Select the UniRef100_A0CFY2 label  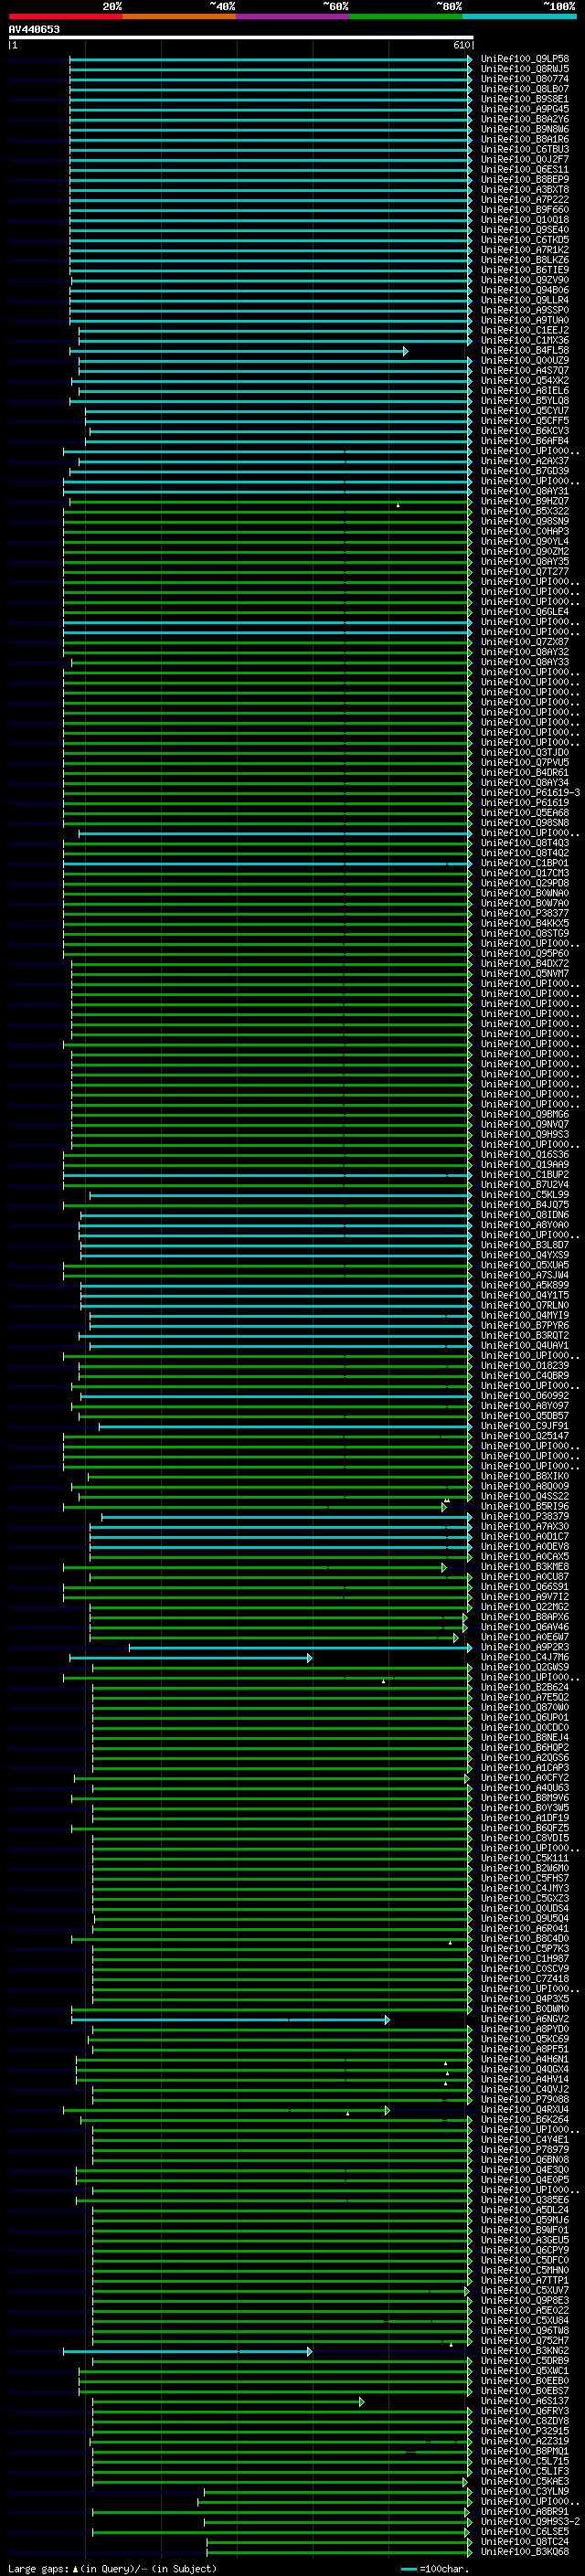click(x=525, y=1778)
